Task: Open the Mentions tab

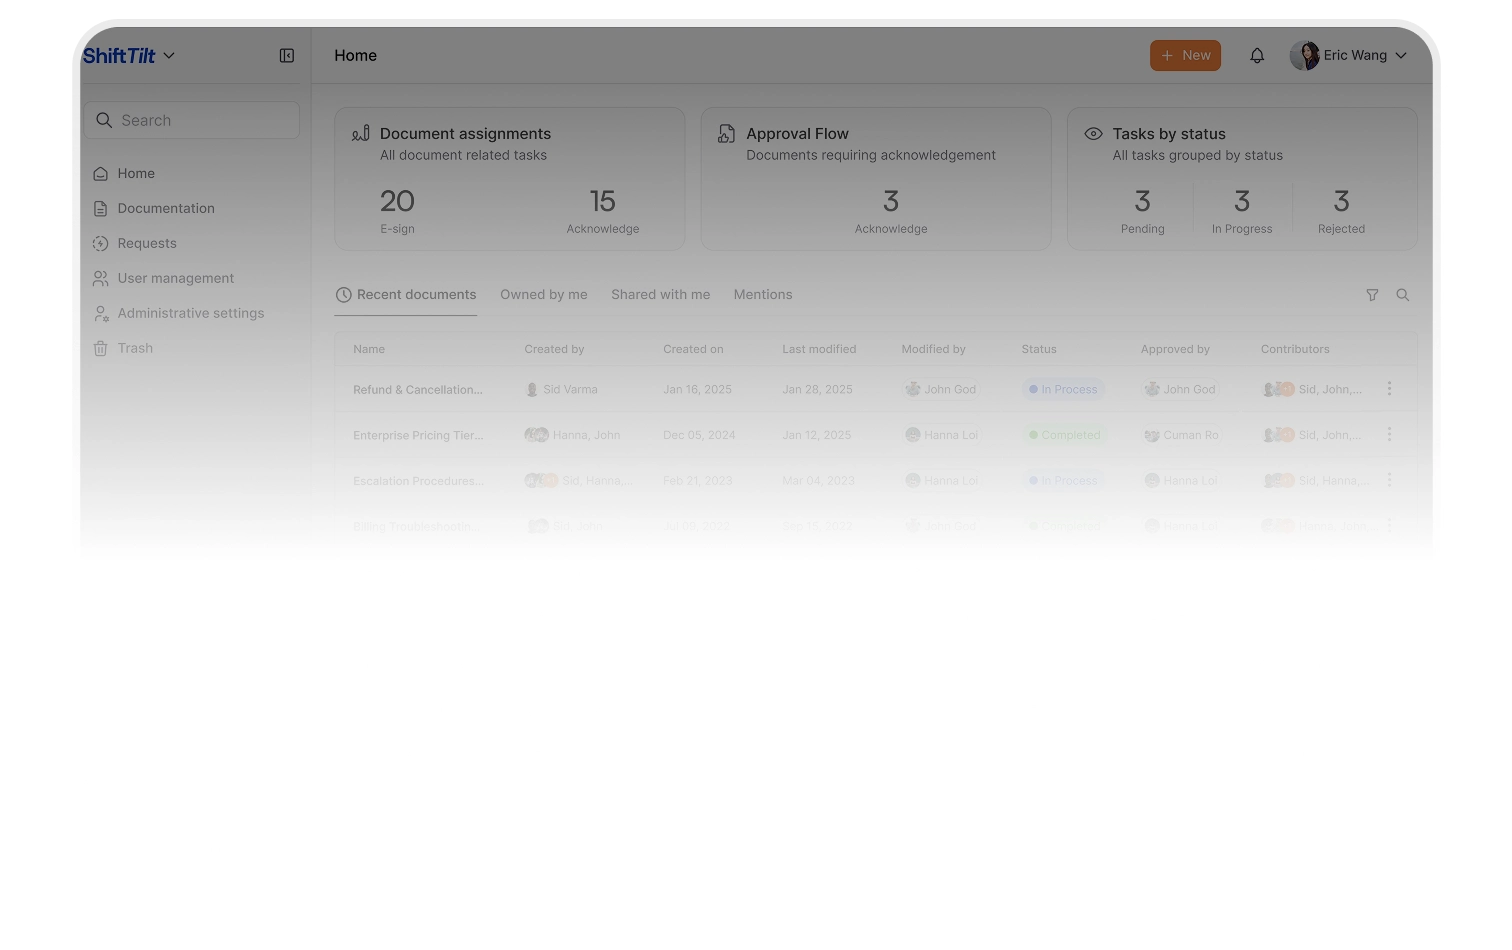Action: click(762, 295)
